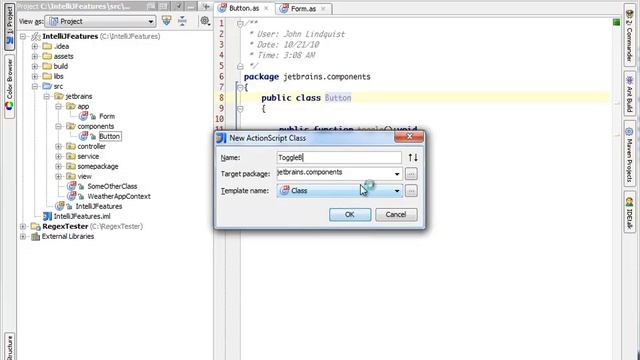The image size is (640, 360).
Task: Collapse the src folder
Action: pos(35,86)
